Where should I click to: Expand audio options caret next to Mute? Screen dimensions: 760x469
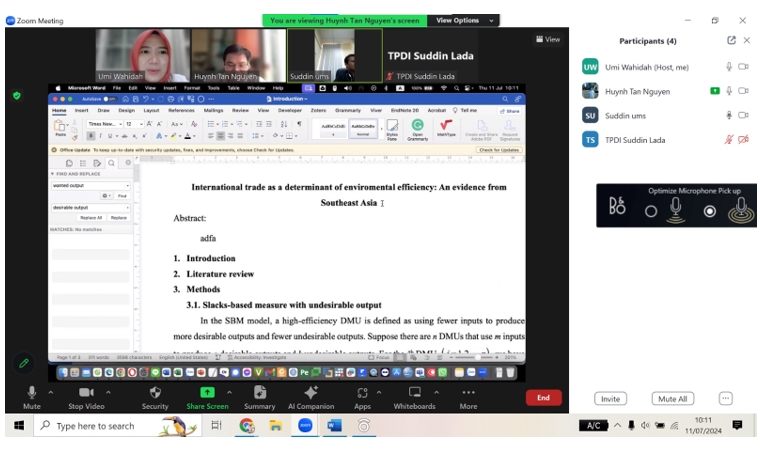click(51, 392)
